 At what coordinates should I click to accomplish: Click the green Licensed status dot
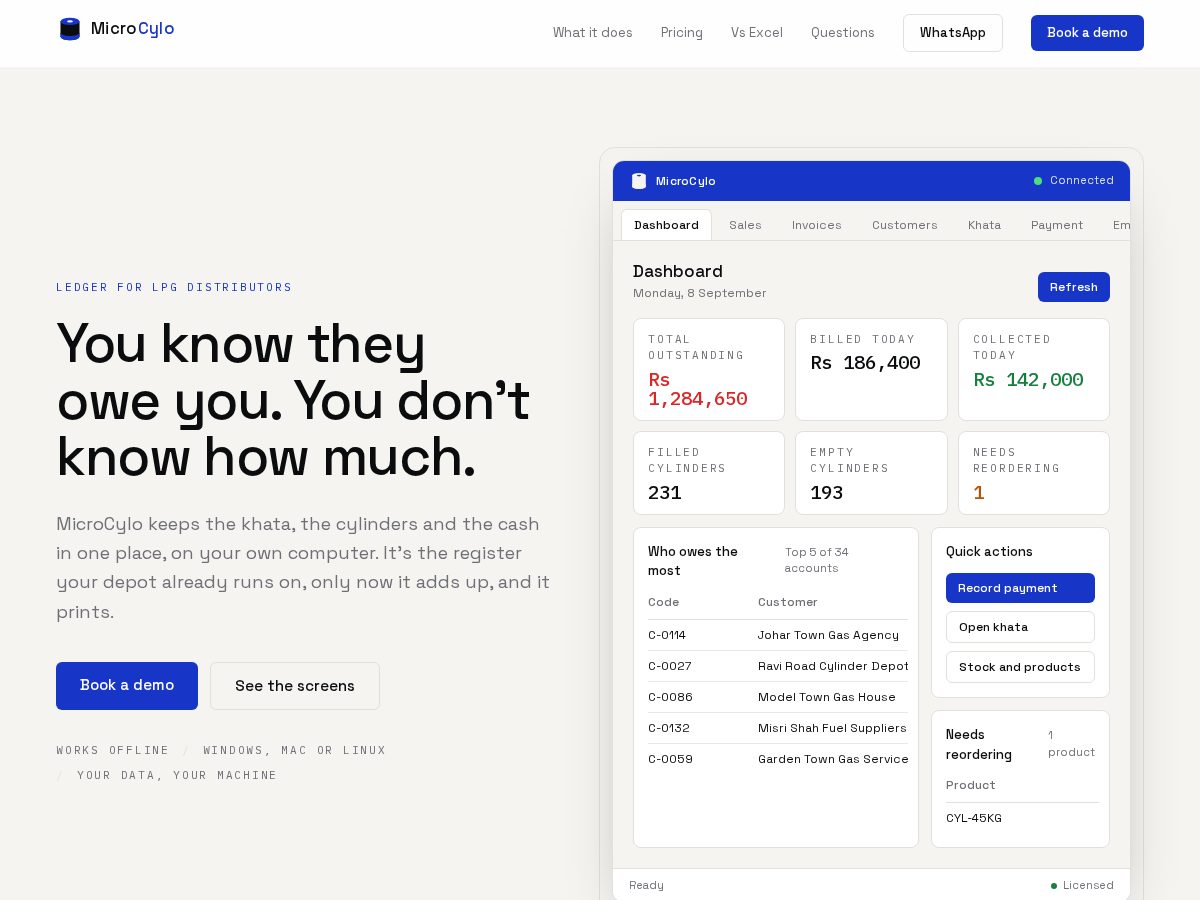click(x=1054, y=886)
